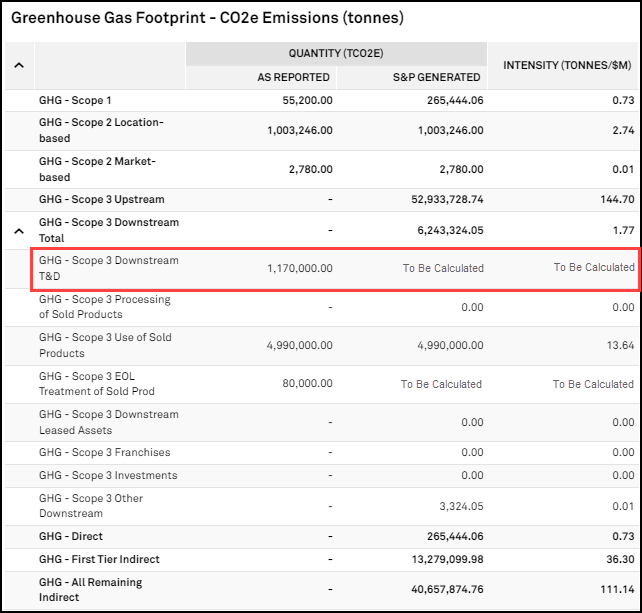Screen dimensions: 642x613
Task: Select the highlighted Scope 3 Downstream T&D row
Action: click(x=109, y=268)
